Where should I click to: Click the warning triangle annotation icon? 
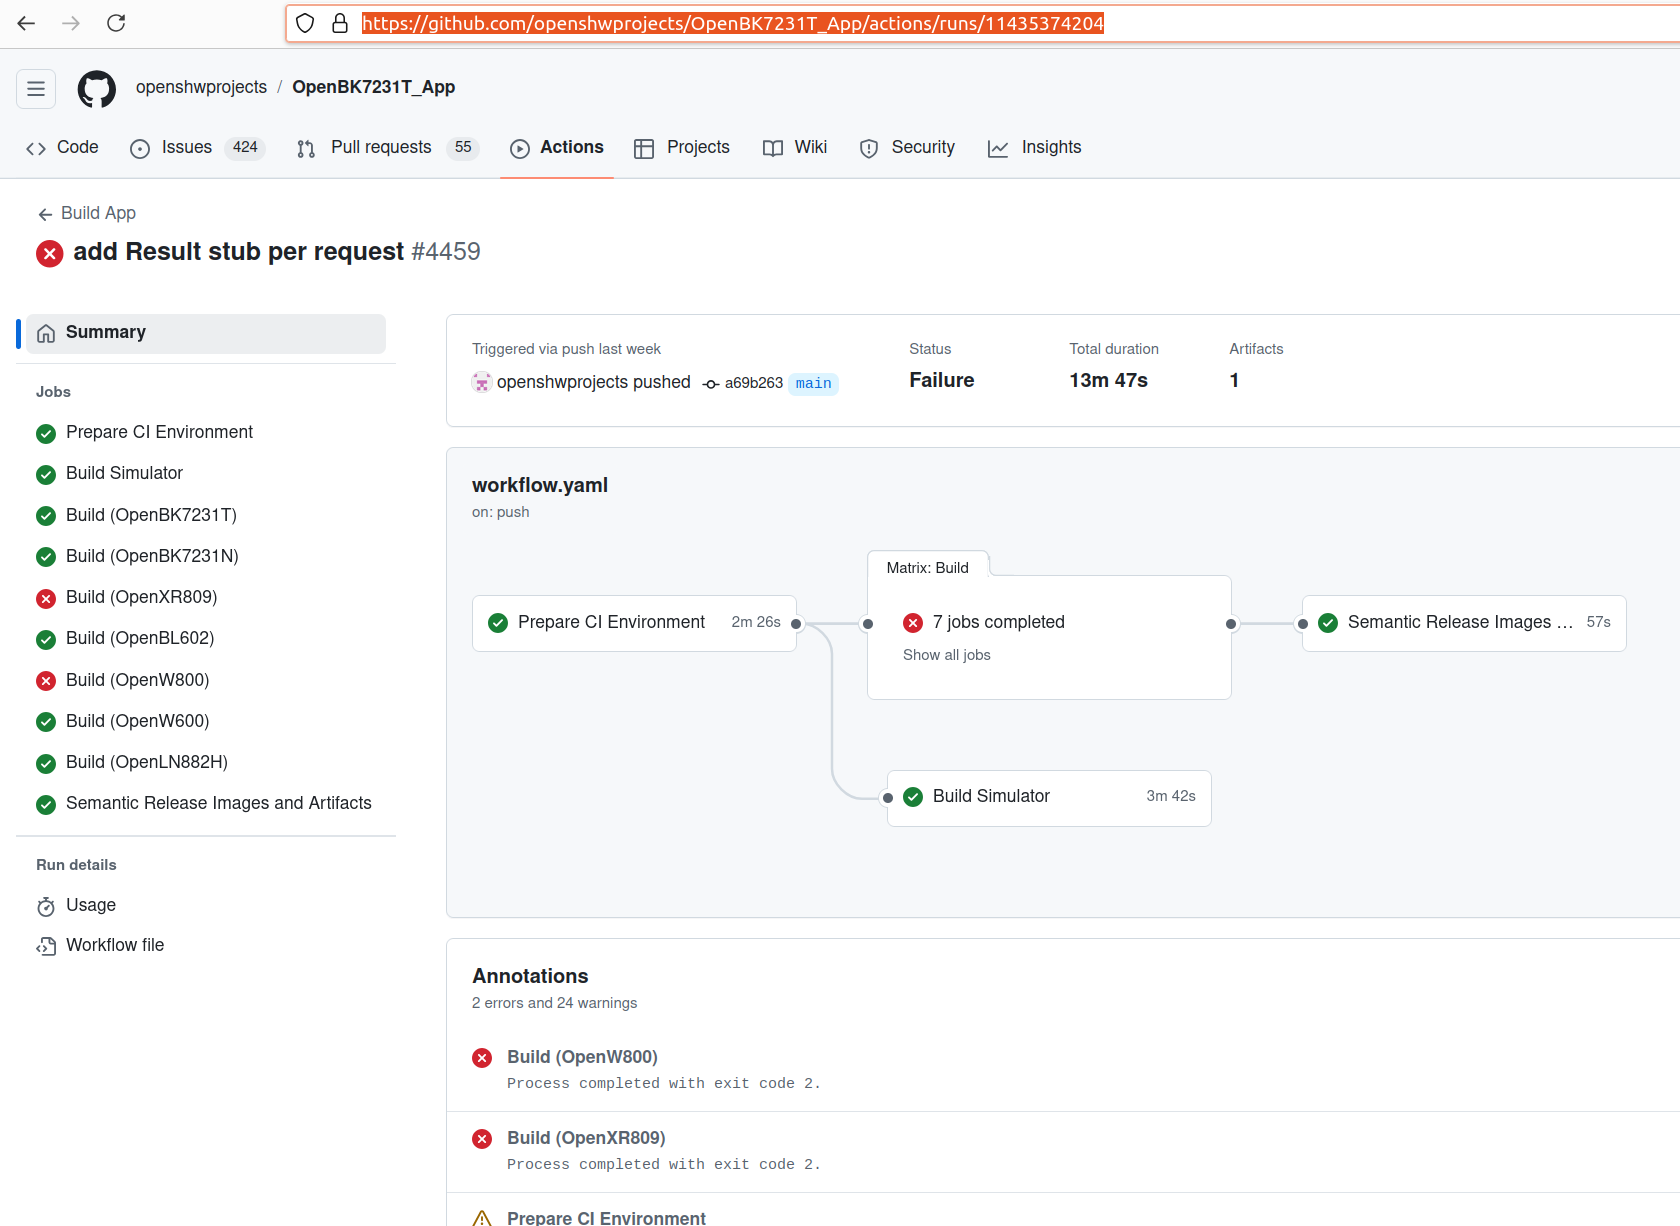point(482,1218)
